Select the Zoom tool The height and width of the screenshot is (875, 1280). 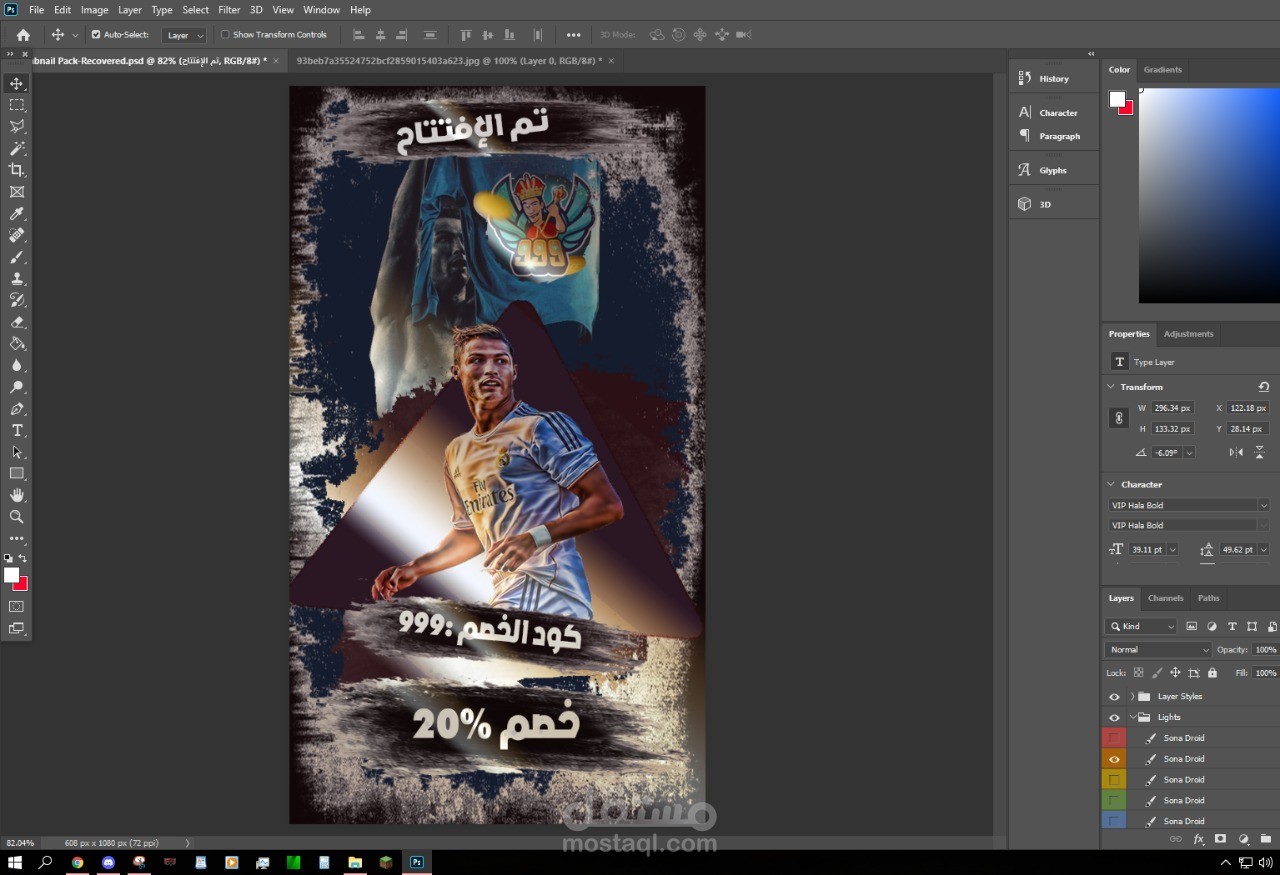[17, 517]
